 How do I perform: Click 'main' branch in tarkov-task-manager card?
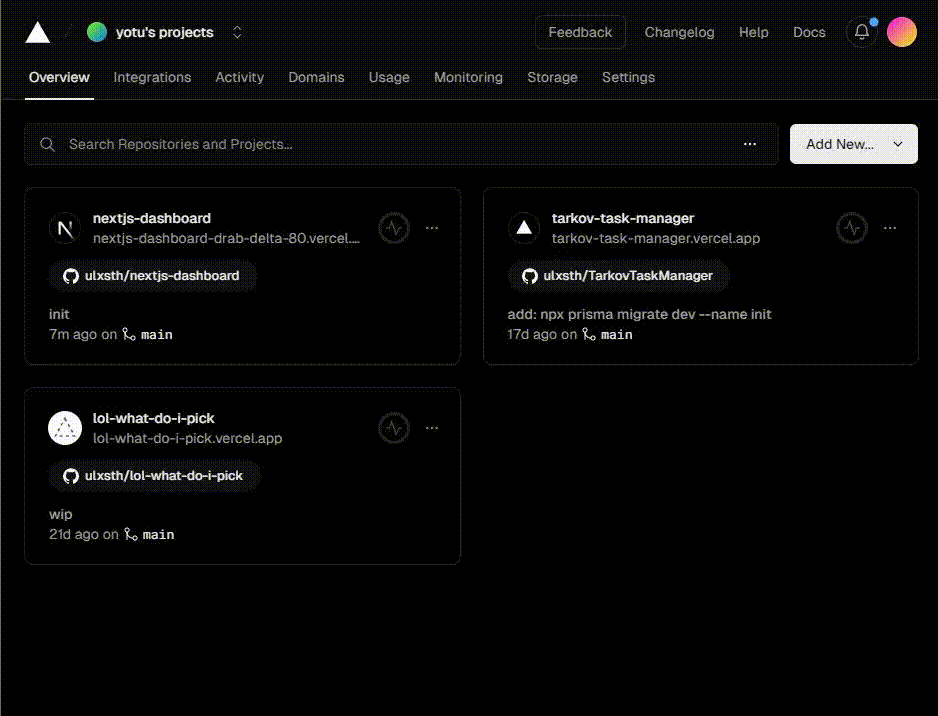coord(617,334)
